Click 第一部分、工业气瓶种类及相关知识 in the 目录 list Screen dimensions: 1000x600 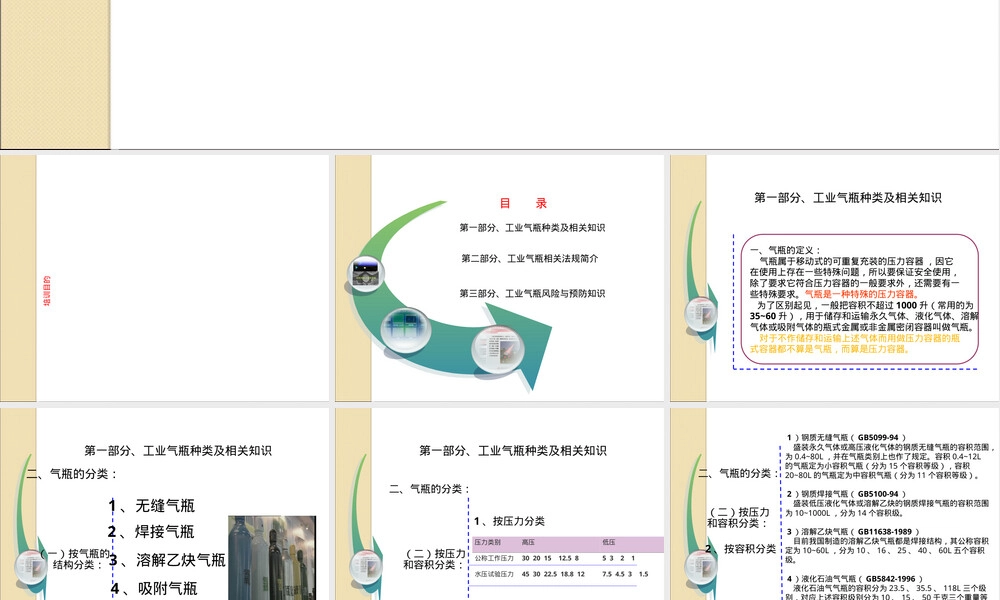[532, 228]
